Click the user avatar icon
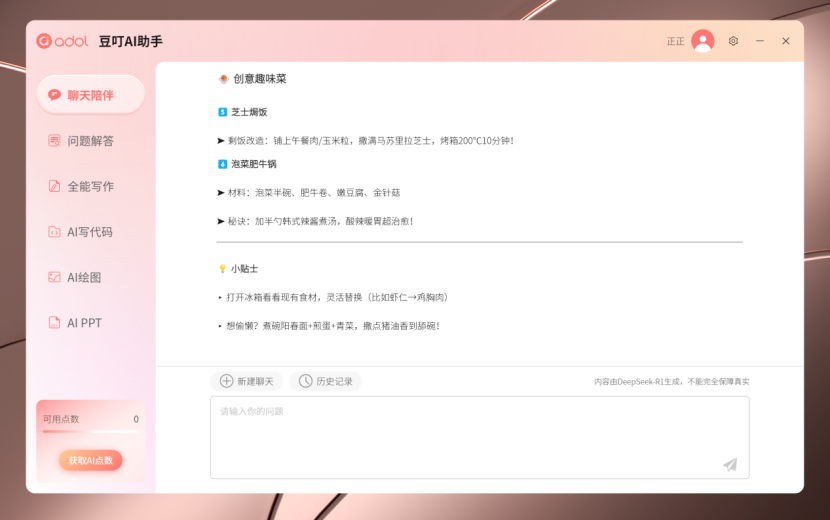Image resolution: width=830 pixels, height=520 pixels. coord(702,41)
